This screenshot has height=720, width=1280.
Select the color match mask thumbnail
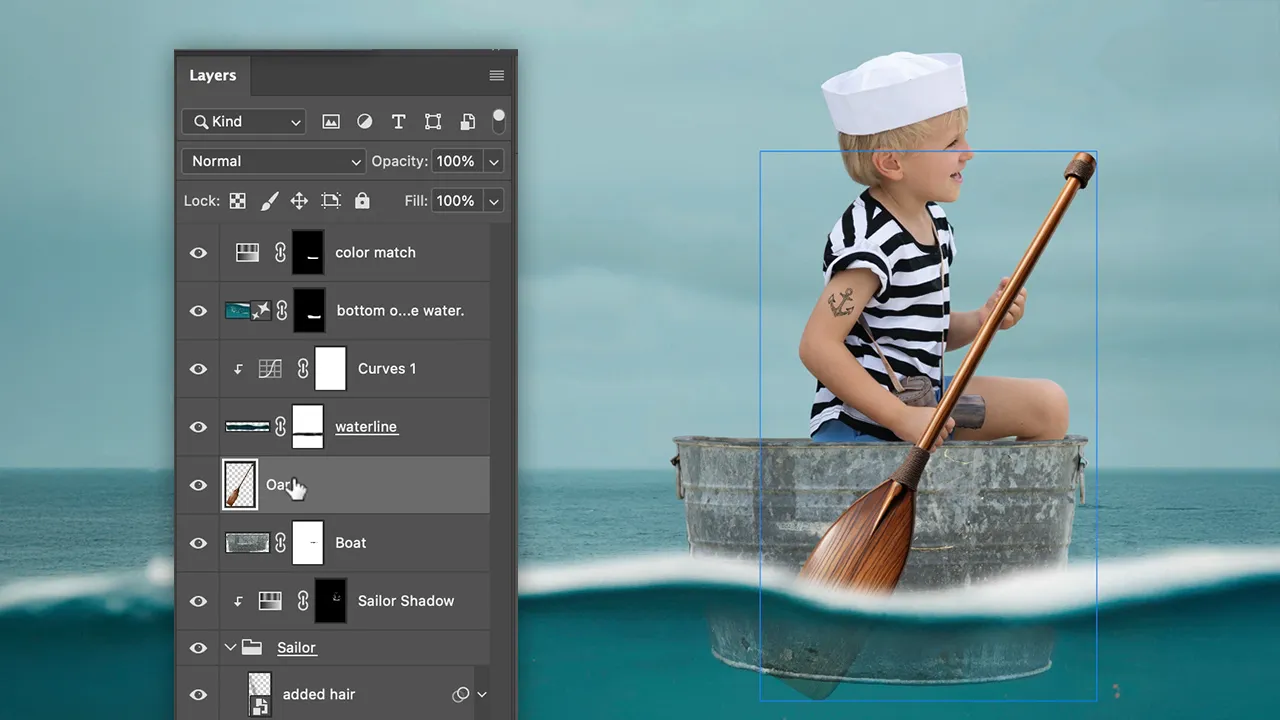308,253
